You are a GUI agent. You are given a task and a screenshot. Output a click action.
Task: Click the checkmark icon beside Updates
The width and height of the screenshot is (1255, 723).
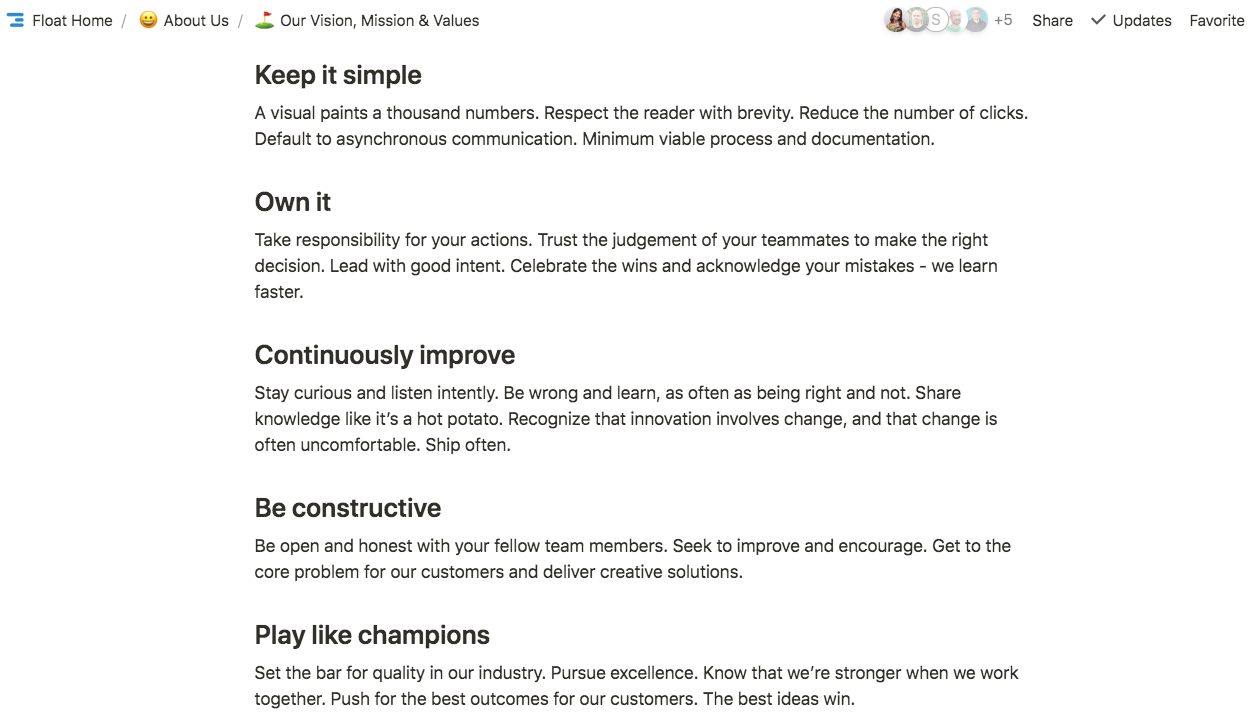[x=1098, y=20]
